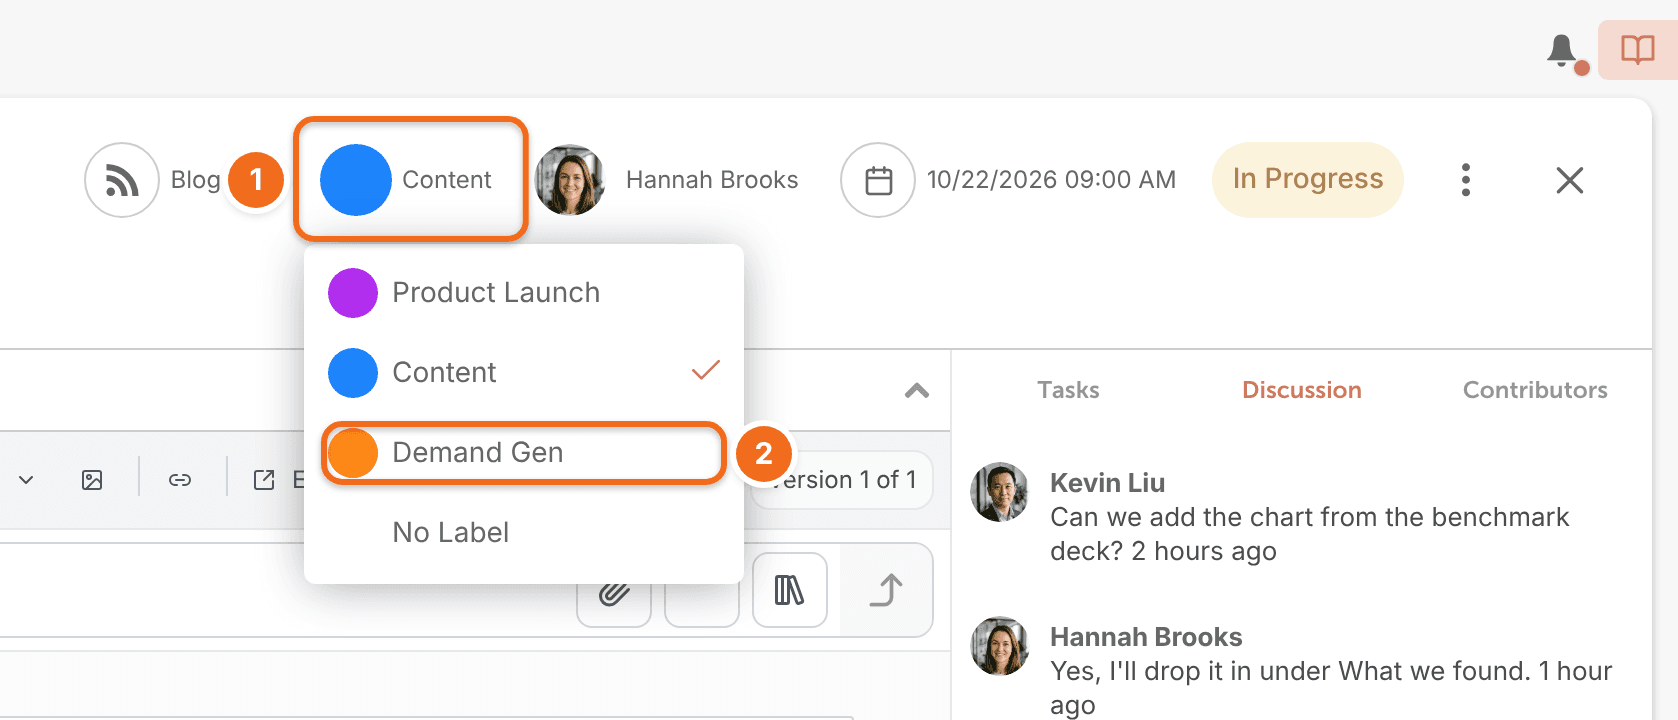Insert image using the toolbar icon

(x=92, y=480)
